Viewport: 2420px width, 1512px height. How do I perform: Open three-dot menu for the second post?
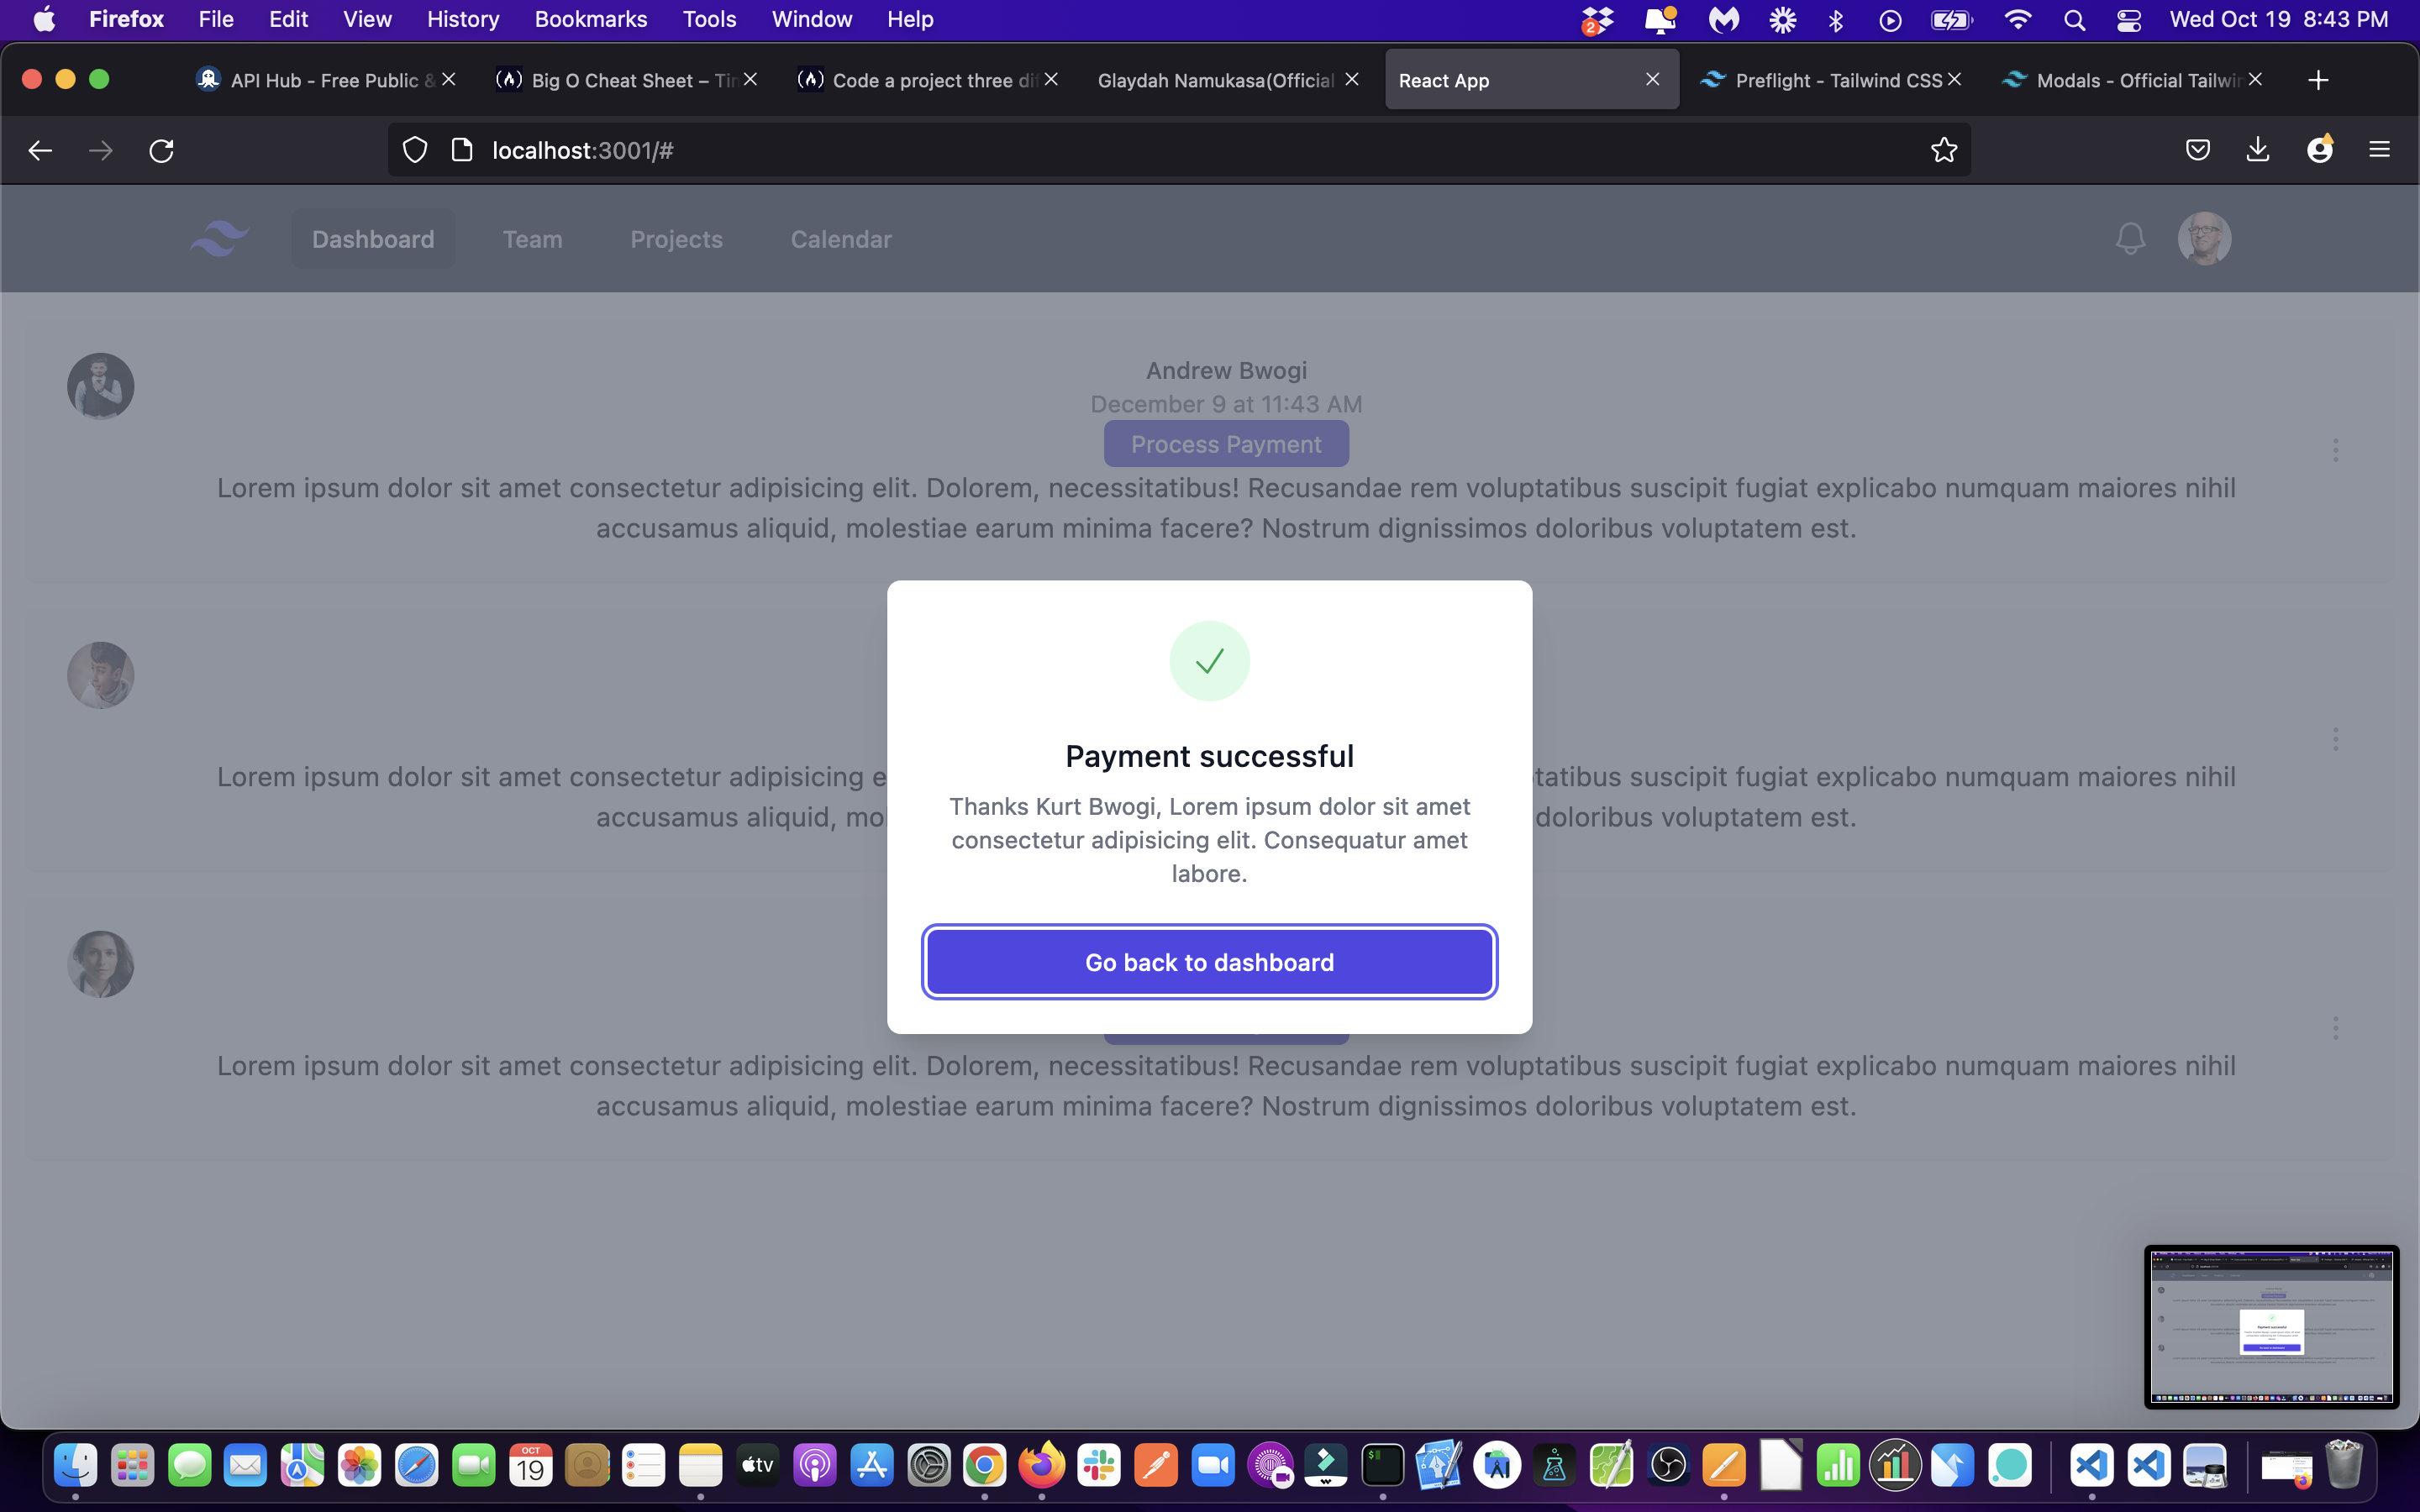pos(2335,739)
